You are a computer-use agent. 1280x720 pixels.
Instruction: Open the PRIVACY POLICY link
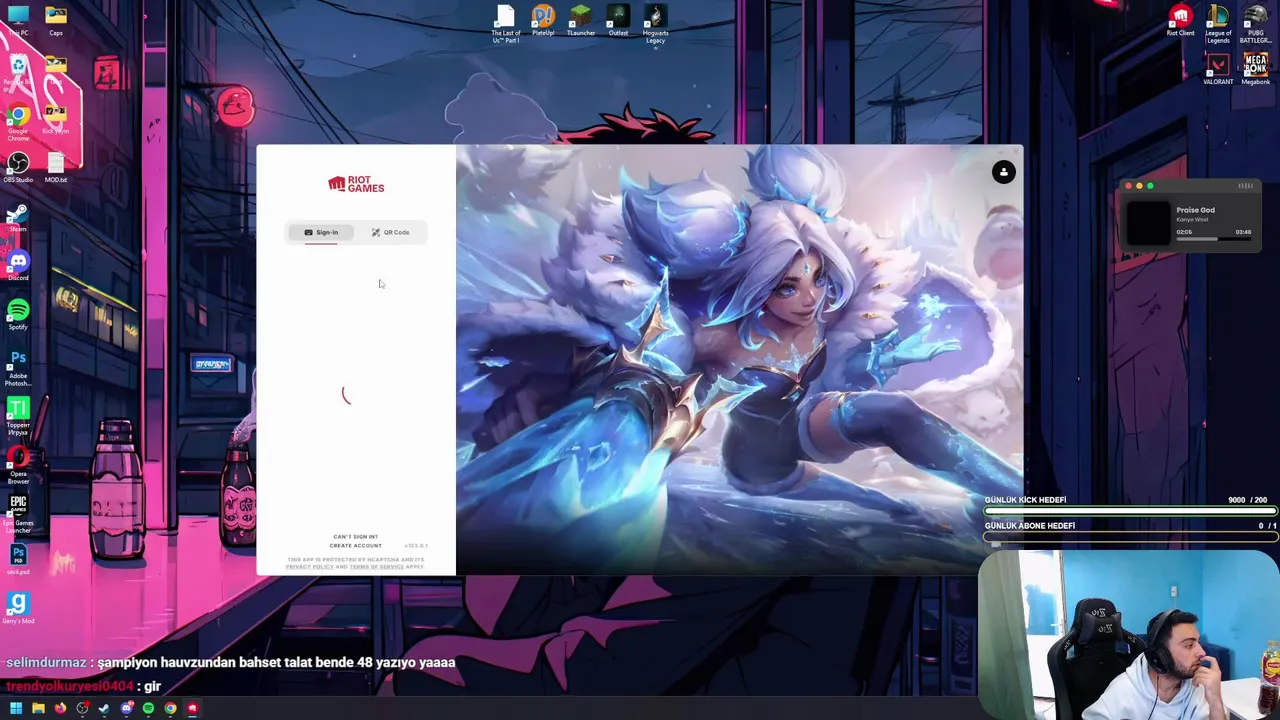click(x=309, y=567)
